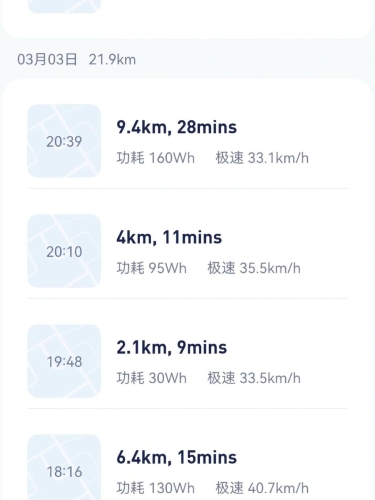Select the 2.1km, 9mins ride title

(x=172, y=347)
